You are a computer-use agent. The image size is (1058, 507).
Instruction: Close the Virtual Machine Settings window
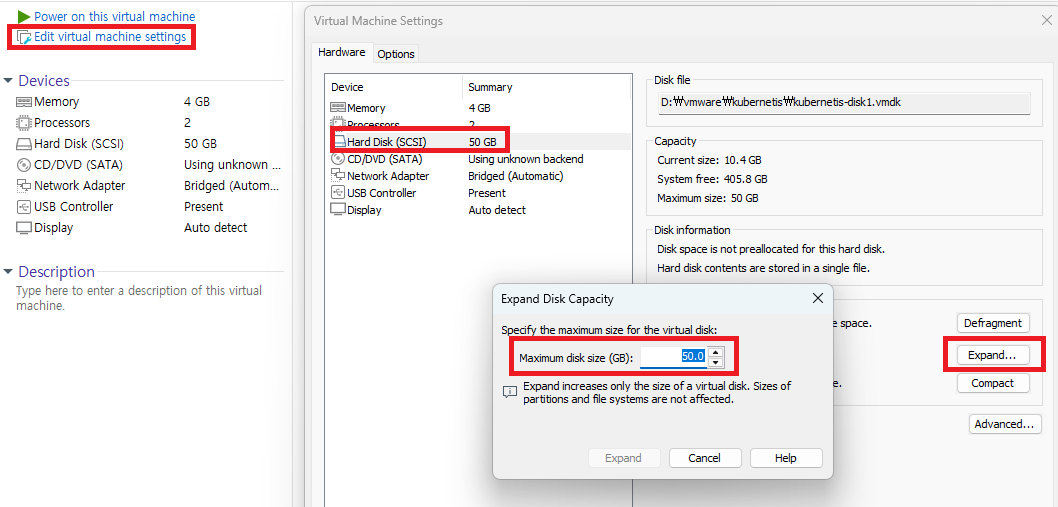[x=1047, y=20]
